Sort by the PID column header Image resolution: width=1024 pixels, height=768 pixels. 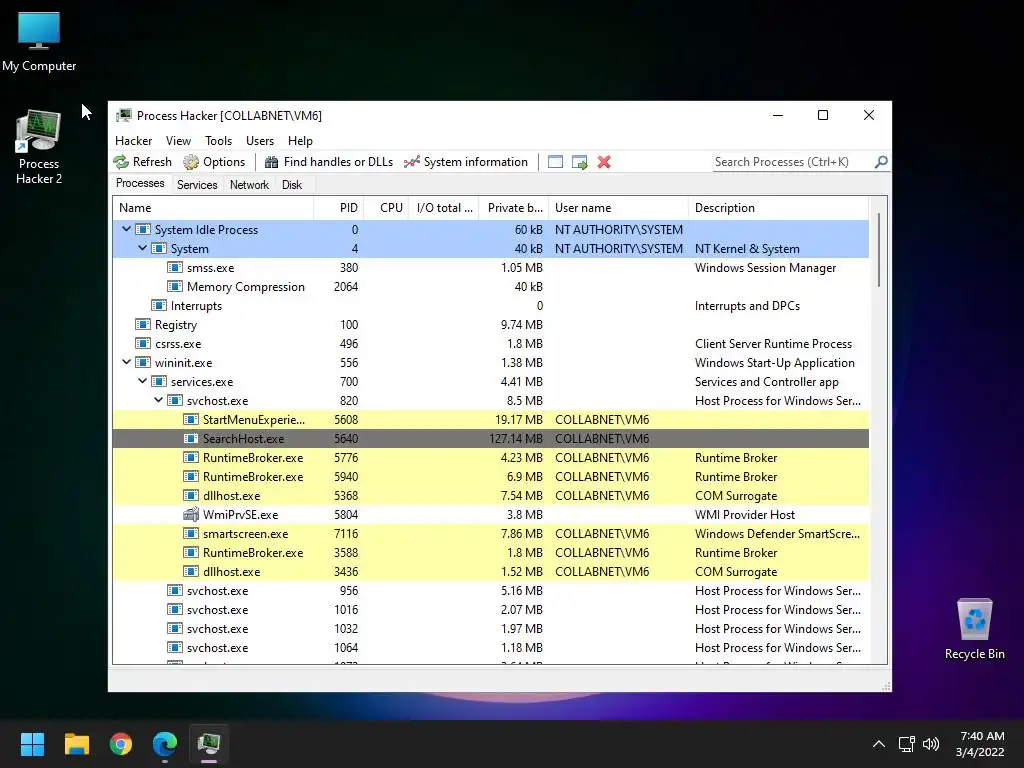[338, 208]
